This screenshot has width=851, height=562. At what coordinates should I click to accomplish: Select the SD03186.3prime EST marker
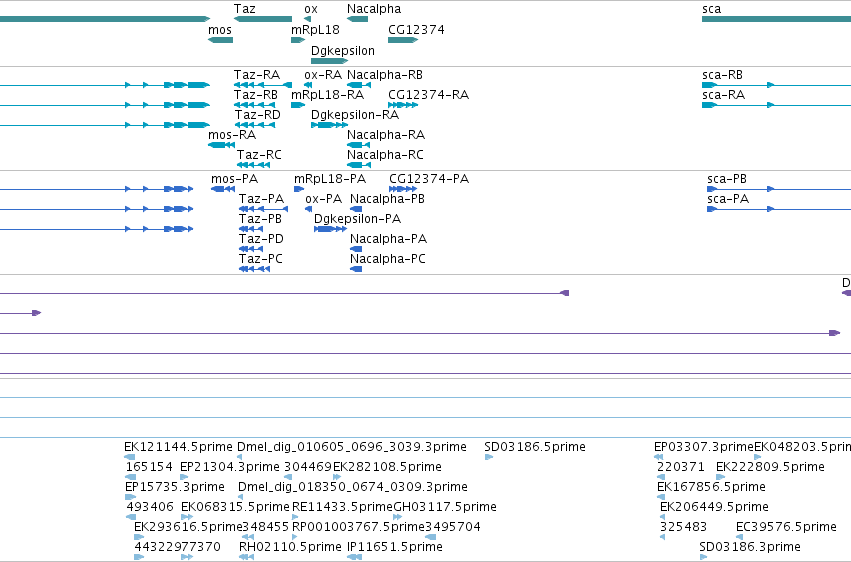tap(703, 557)
